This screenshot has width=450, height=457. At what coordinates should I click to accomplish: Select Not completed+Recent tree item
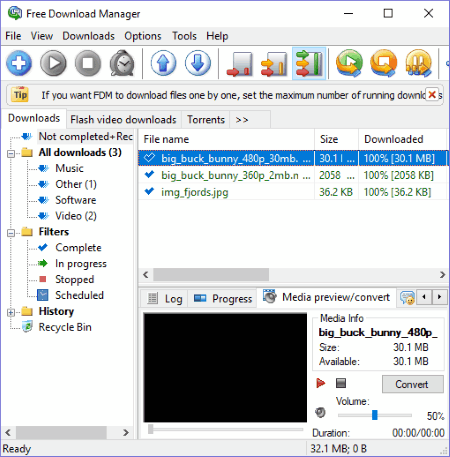tap(85, 136)
